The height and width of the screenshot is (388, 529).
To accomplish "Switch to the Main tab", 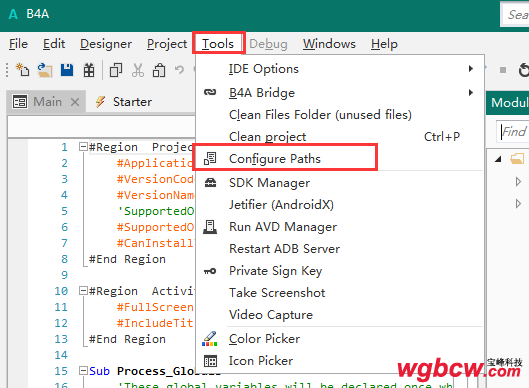I will [47, 102].
